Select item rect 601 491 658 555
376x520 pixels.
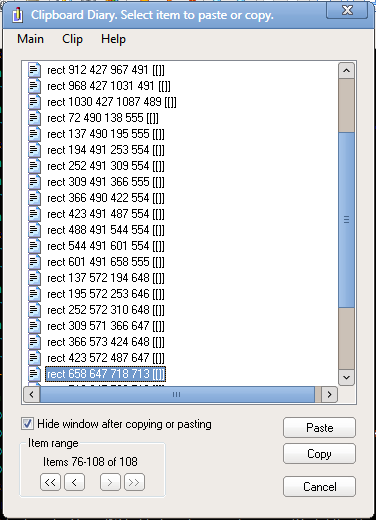[106, 262]
